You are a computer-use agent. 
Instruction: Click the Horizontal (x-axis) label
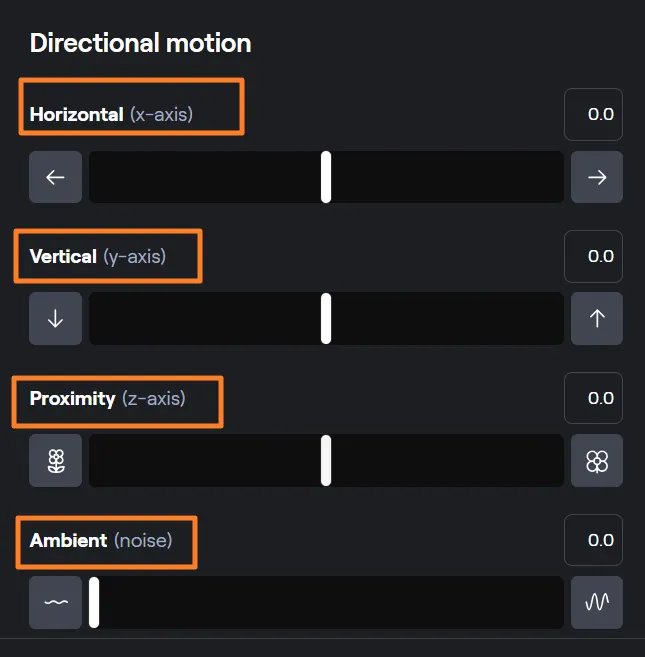point(111,114)
